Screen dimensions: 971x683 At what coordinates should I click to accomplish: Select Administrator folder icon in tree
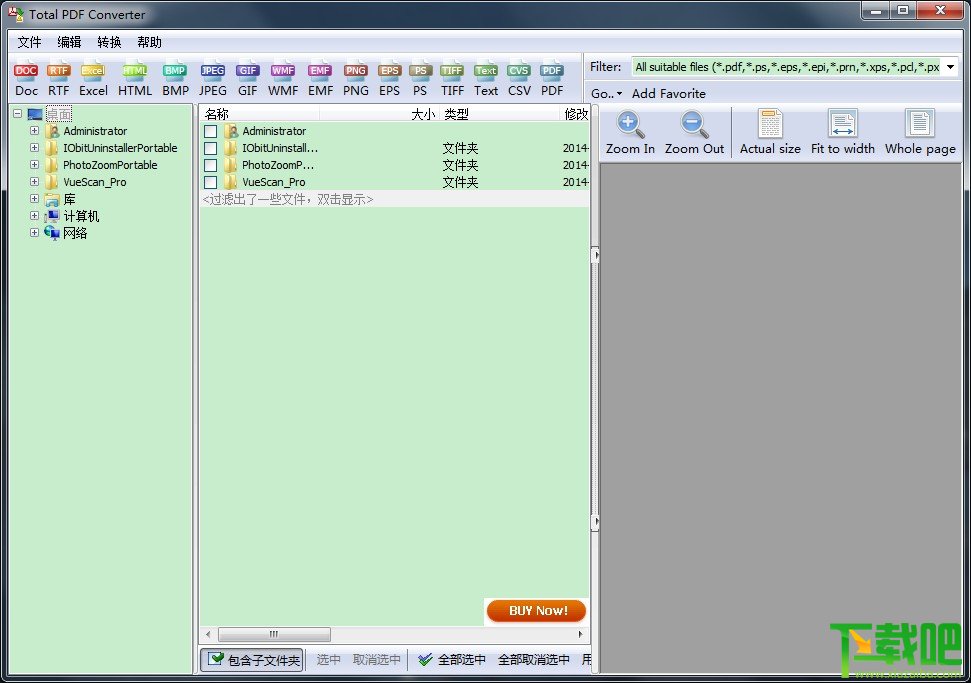coord(52,131)
